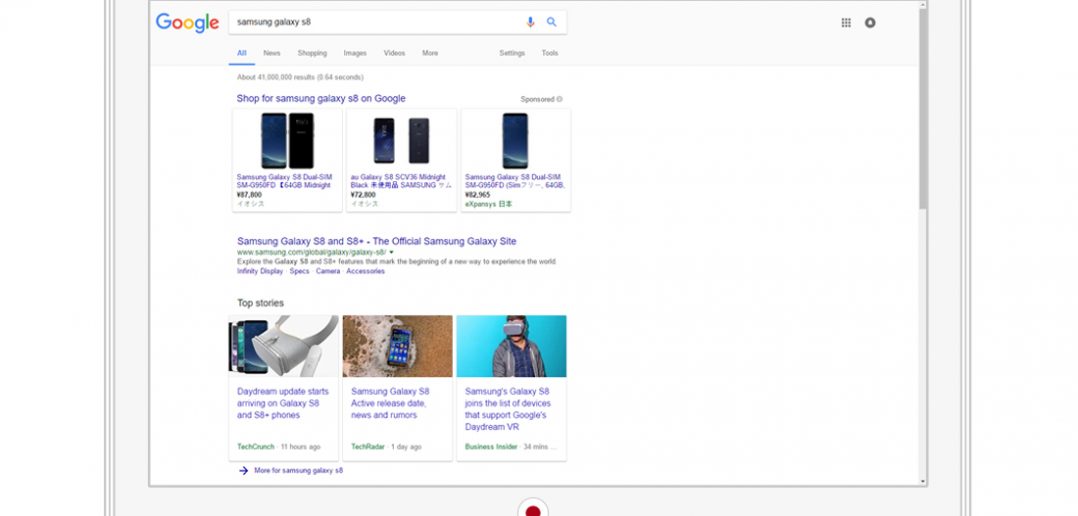Open ¥82,965 Galaxy S8 product image

[x=515, y=141]
